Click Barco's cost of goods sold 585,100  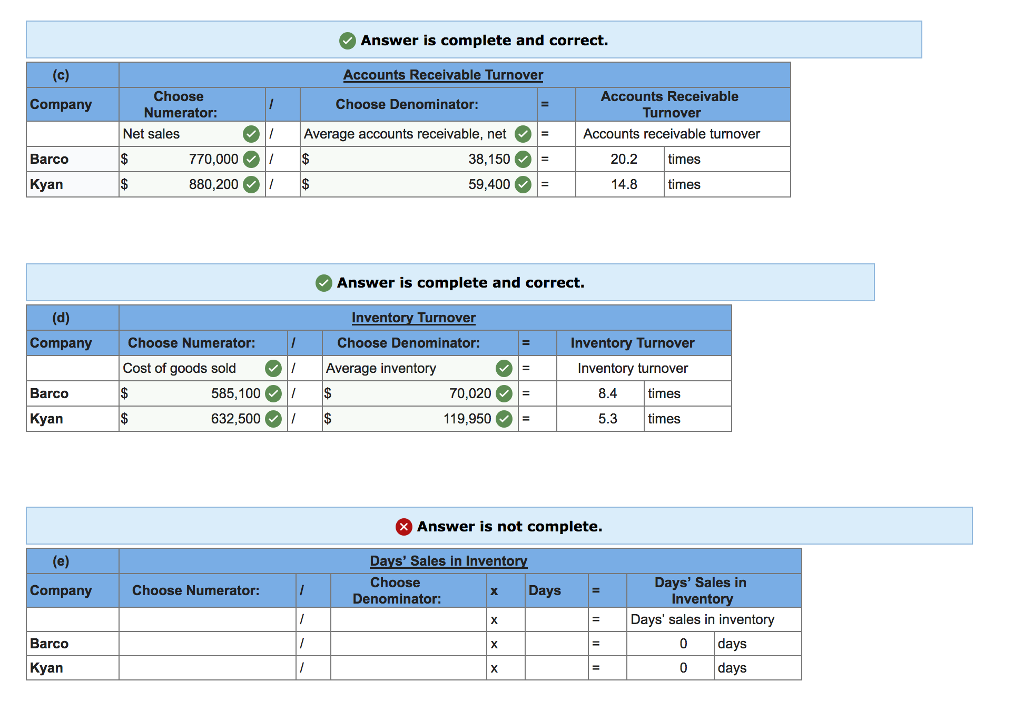pos(236,394)
